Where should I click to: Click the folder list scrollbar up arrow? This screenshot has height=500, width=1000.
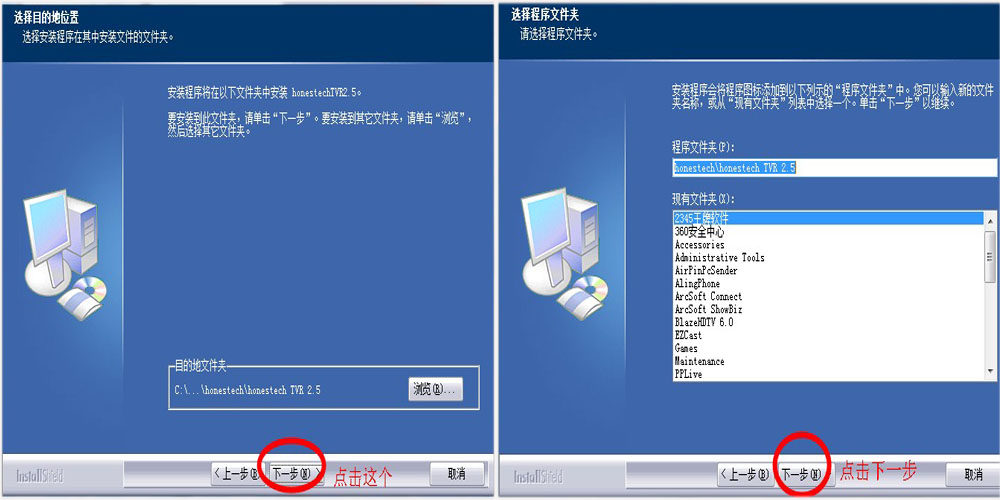(990, 221)
